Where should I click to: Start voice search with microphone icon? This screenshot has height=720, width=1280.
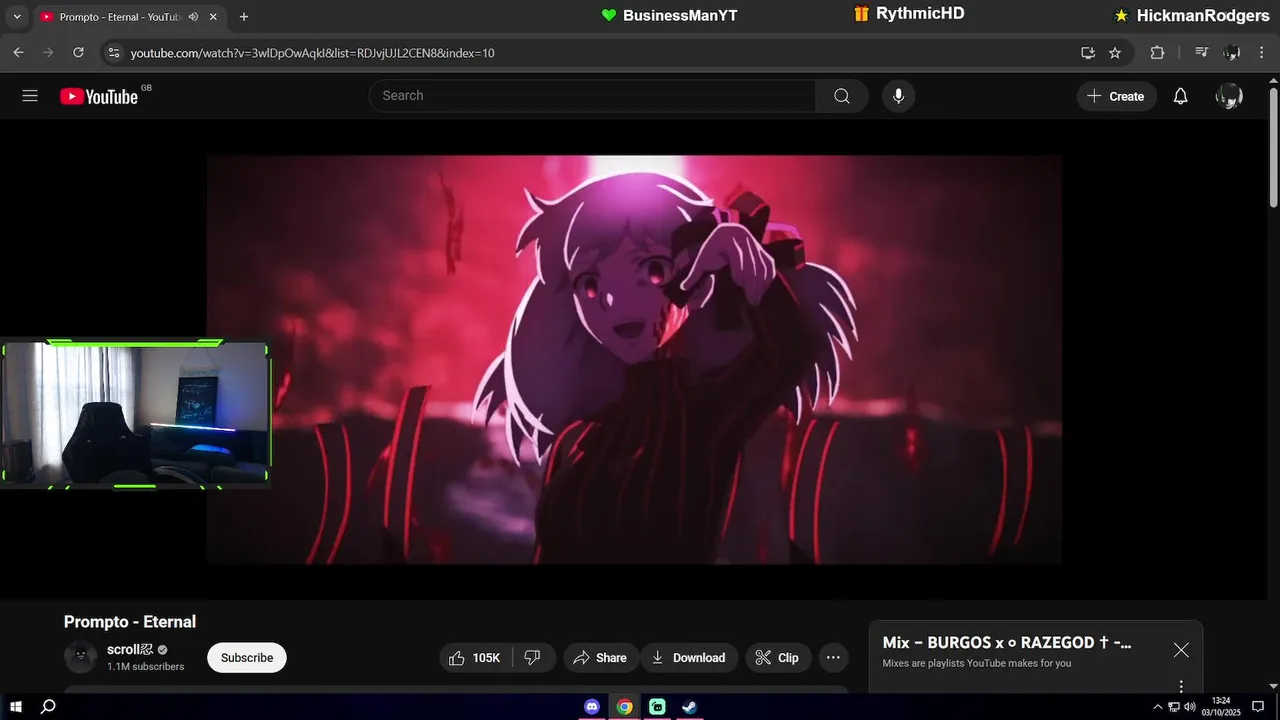tap(898, 96)
